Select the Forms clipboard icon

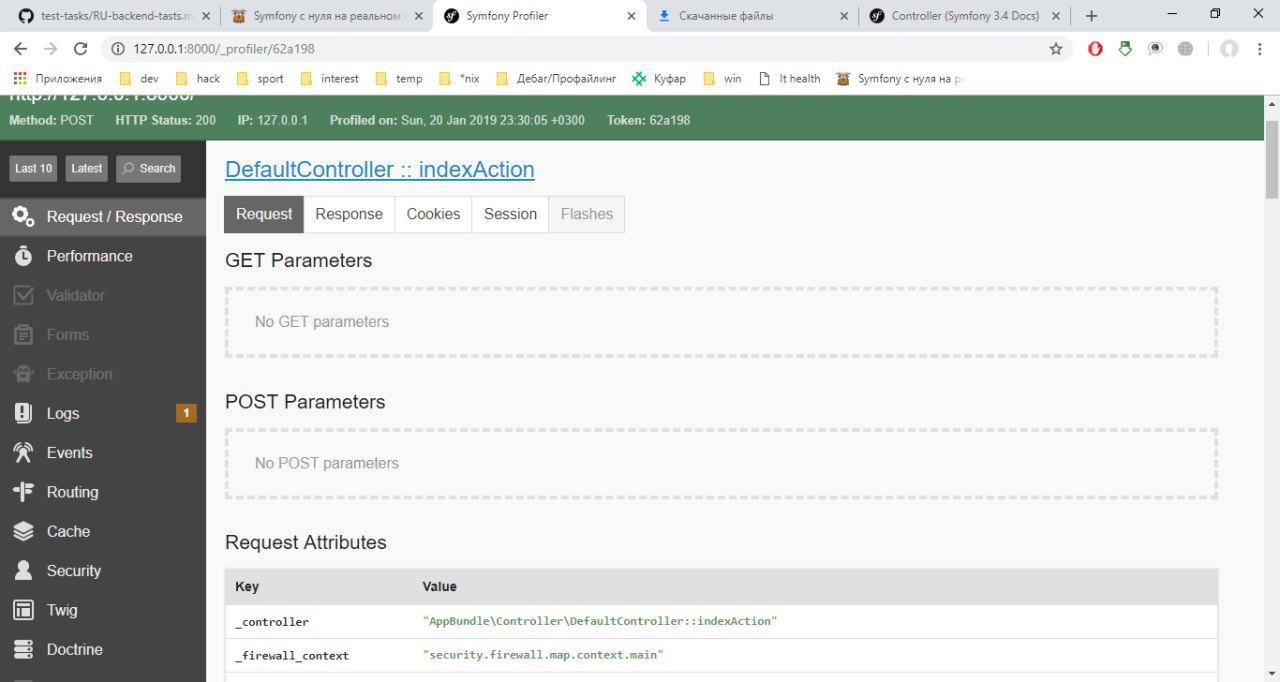tap(23, 335)
